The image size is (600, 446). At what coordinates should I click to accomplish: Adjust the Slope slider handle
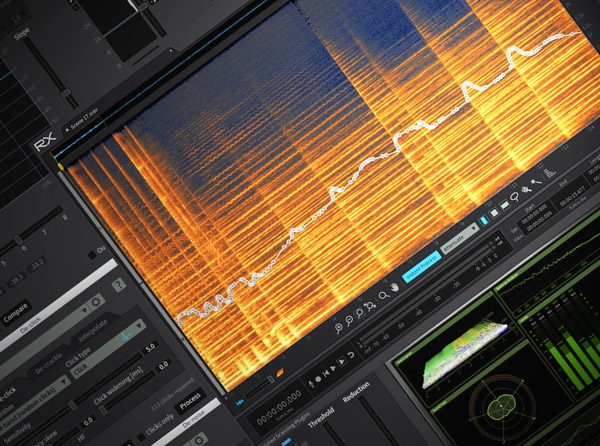(66, 93)
